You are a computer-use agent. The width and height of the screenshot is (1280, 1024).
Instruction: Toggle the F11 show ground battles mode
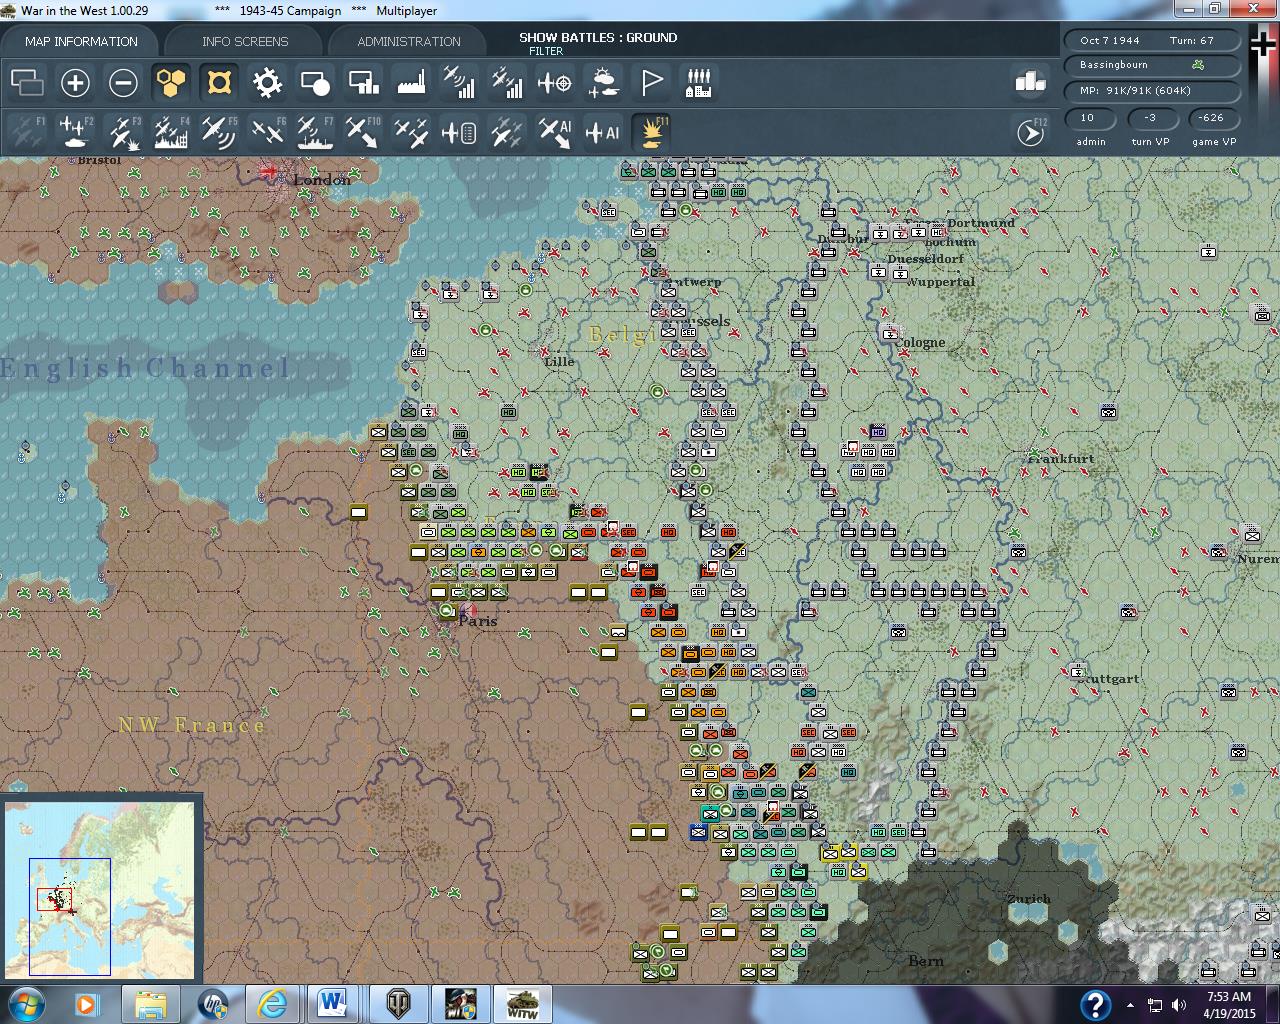click(x=651, y=132)
